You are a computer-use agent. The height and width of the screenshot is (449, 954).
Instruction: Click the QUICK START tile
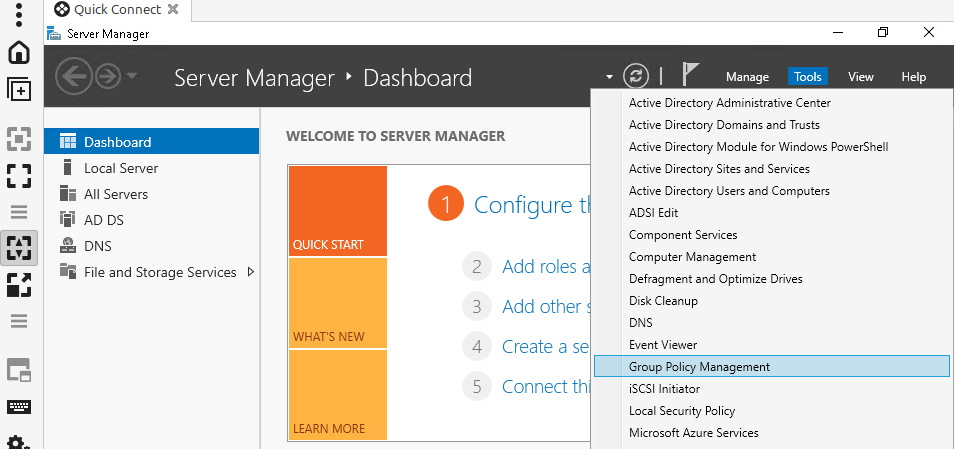tap(337, 211)
